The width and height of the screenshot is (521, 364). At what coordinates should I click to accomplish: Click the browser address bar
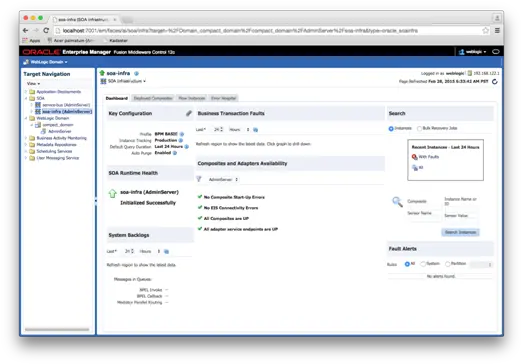coord(268,30)
